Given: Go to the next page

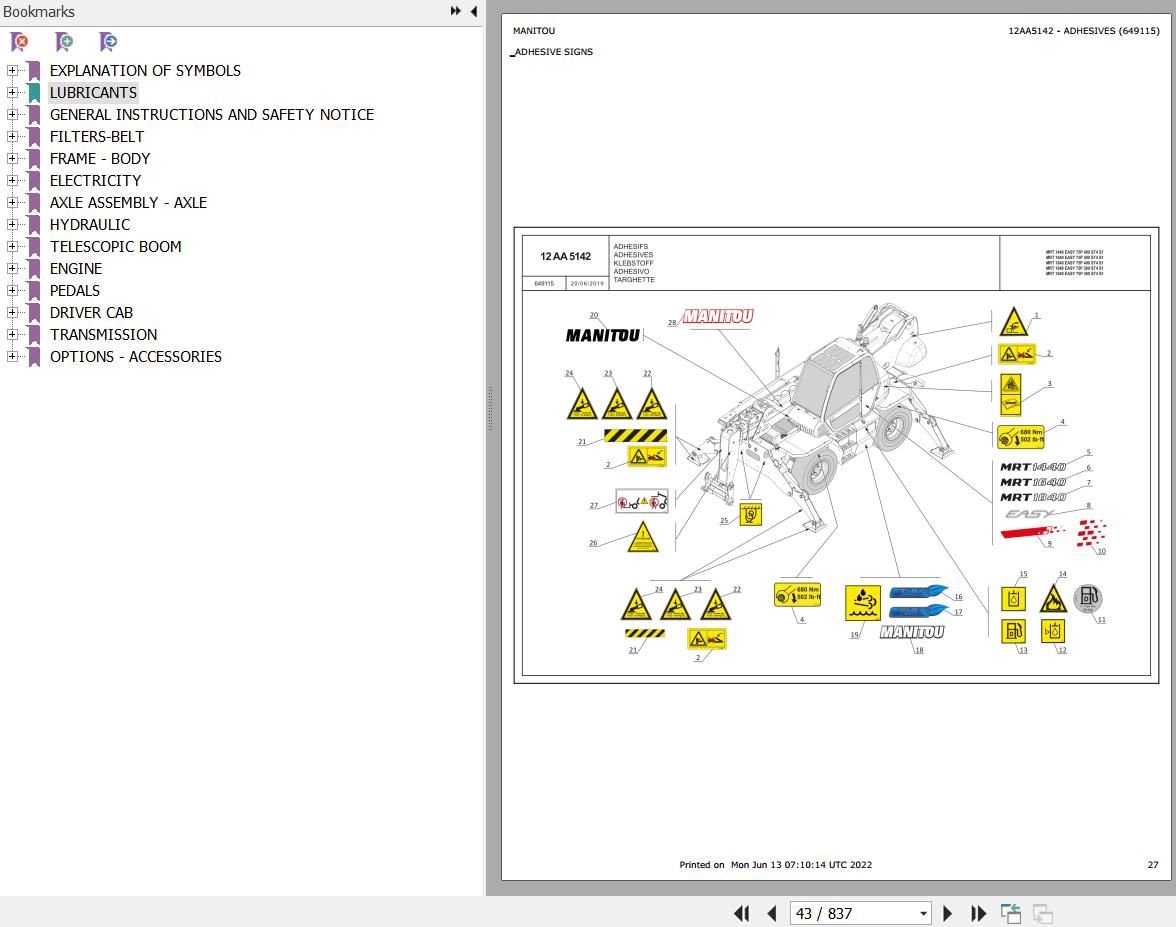Looking at the screenshot, I should [947, 914].
